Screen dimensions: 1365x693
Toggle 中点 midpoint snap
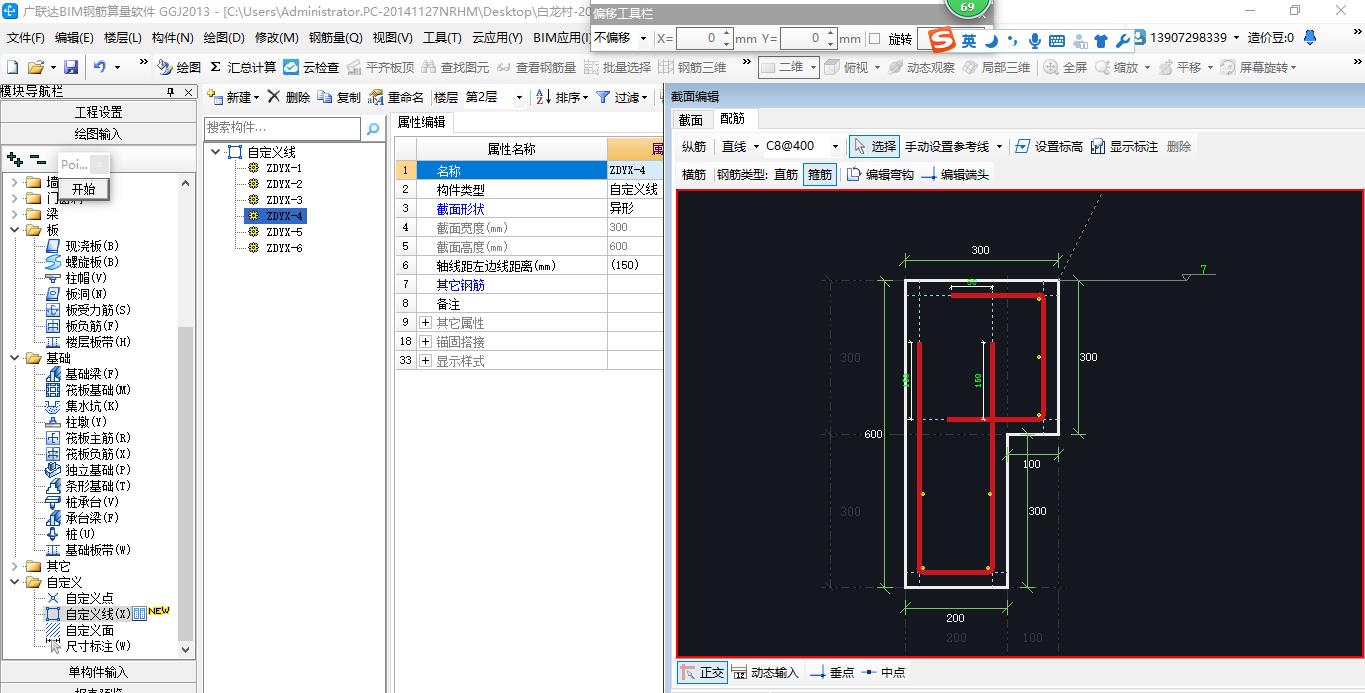883,672
